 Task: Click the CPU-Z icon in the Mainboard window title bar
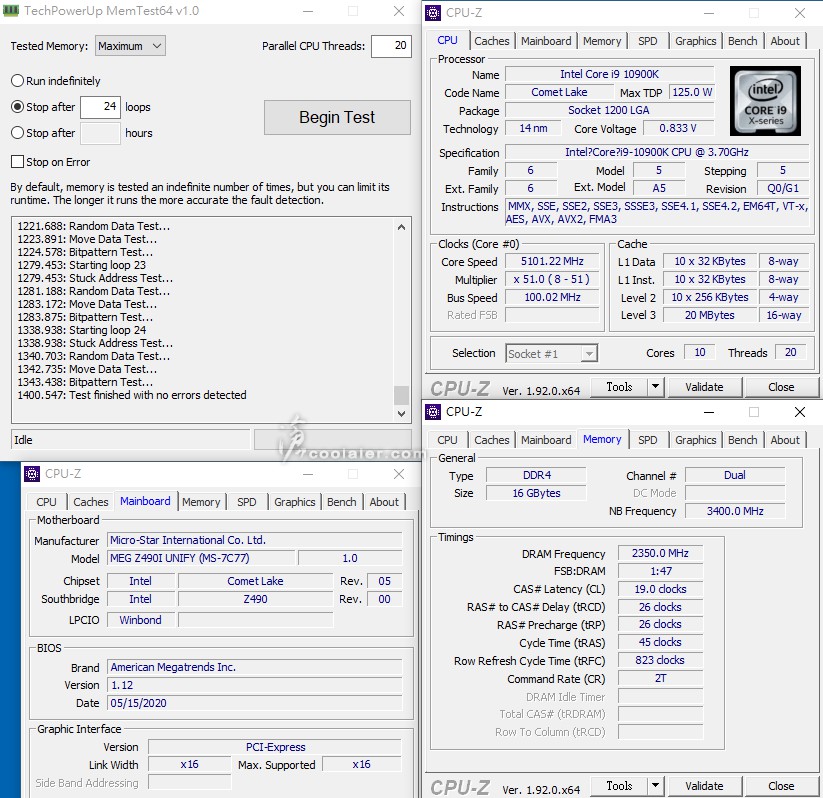(x=32, y=474)
